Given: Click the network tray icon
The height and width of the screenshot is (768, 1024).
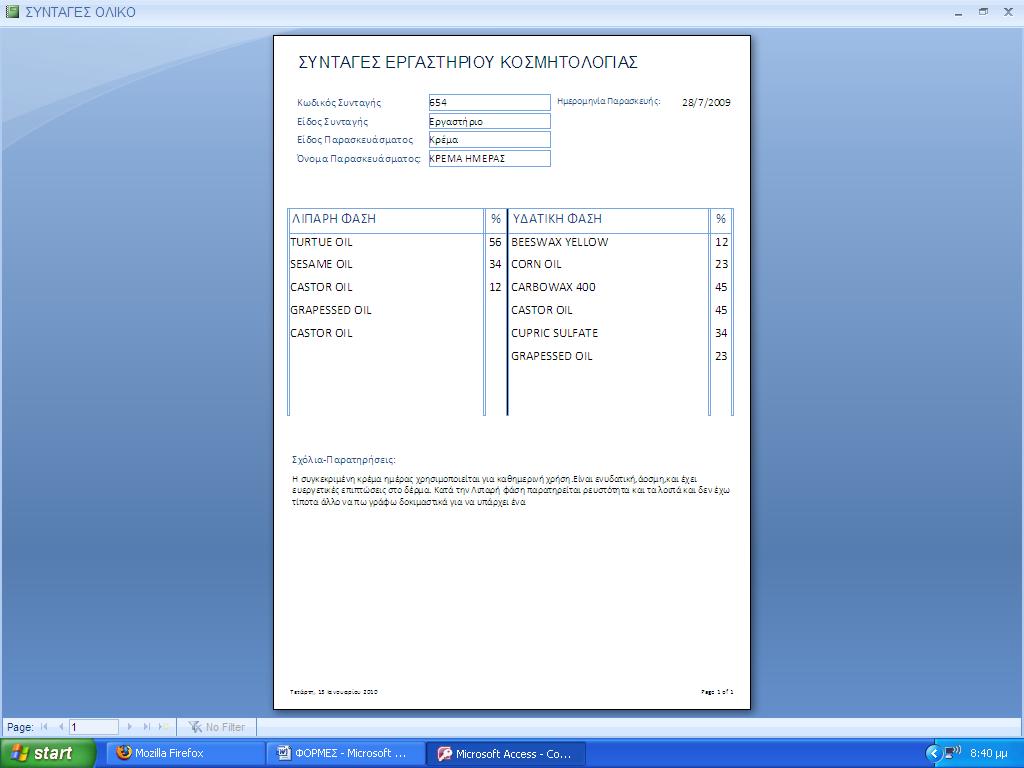Looking at the screenshot, I should tap(952, 753).
